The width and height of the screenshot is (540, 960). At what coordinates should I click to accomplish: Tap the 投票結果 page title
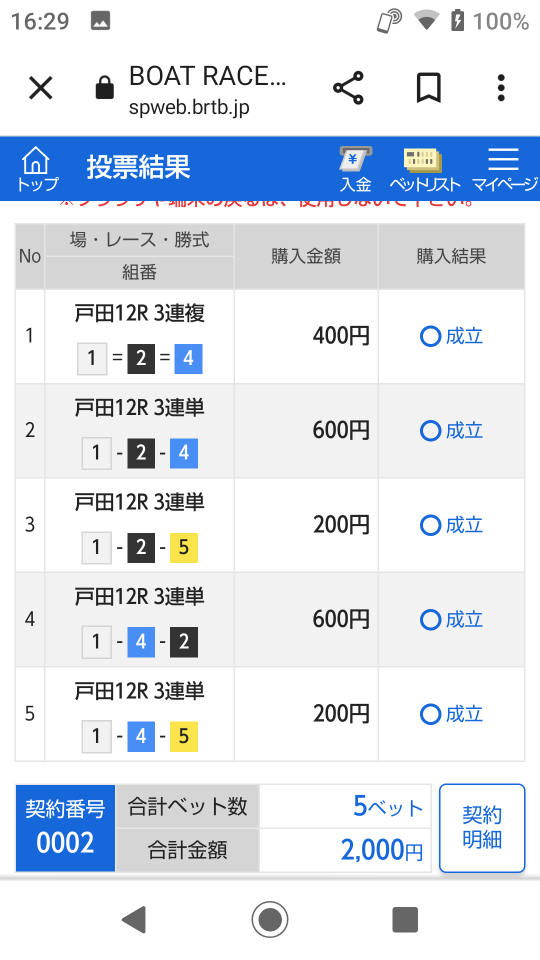click(138, 167)
